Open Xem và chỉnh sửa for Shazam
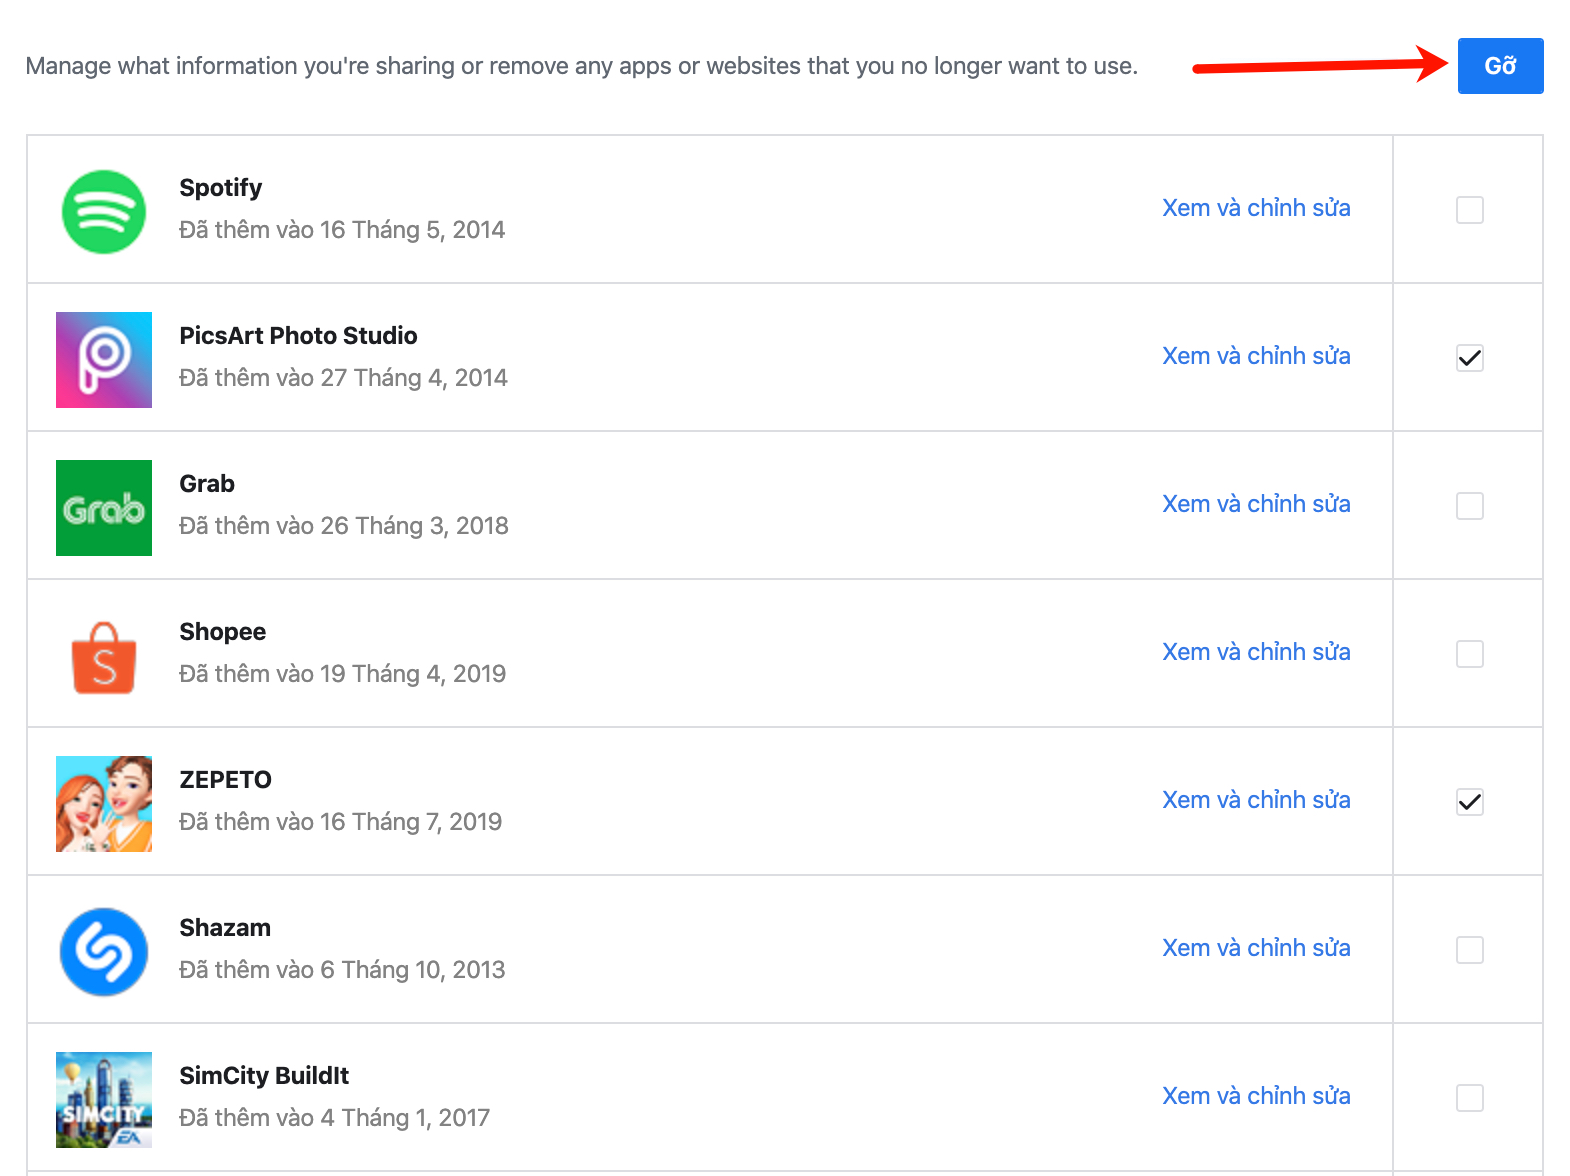 click(1256, 948)
